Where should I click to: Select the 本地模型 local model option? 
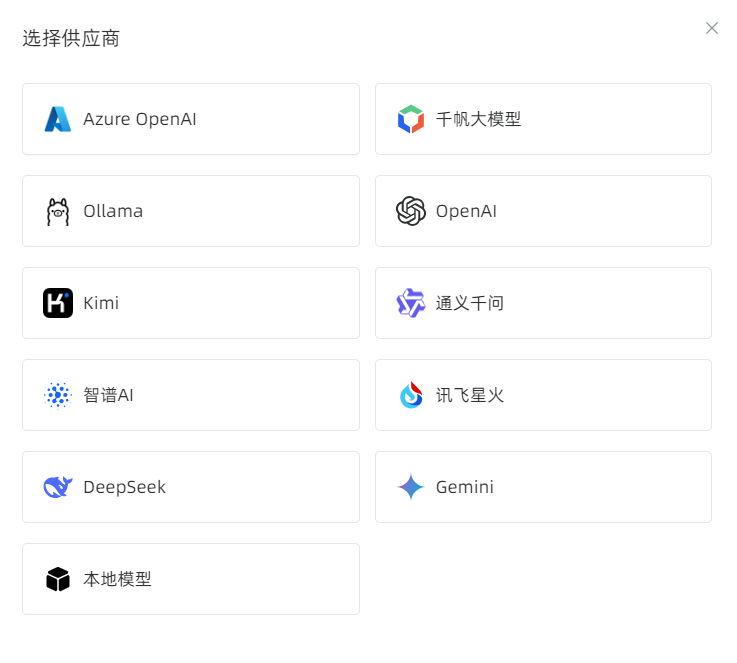(x=191, y=579)
